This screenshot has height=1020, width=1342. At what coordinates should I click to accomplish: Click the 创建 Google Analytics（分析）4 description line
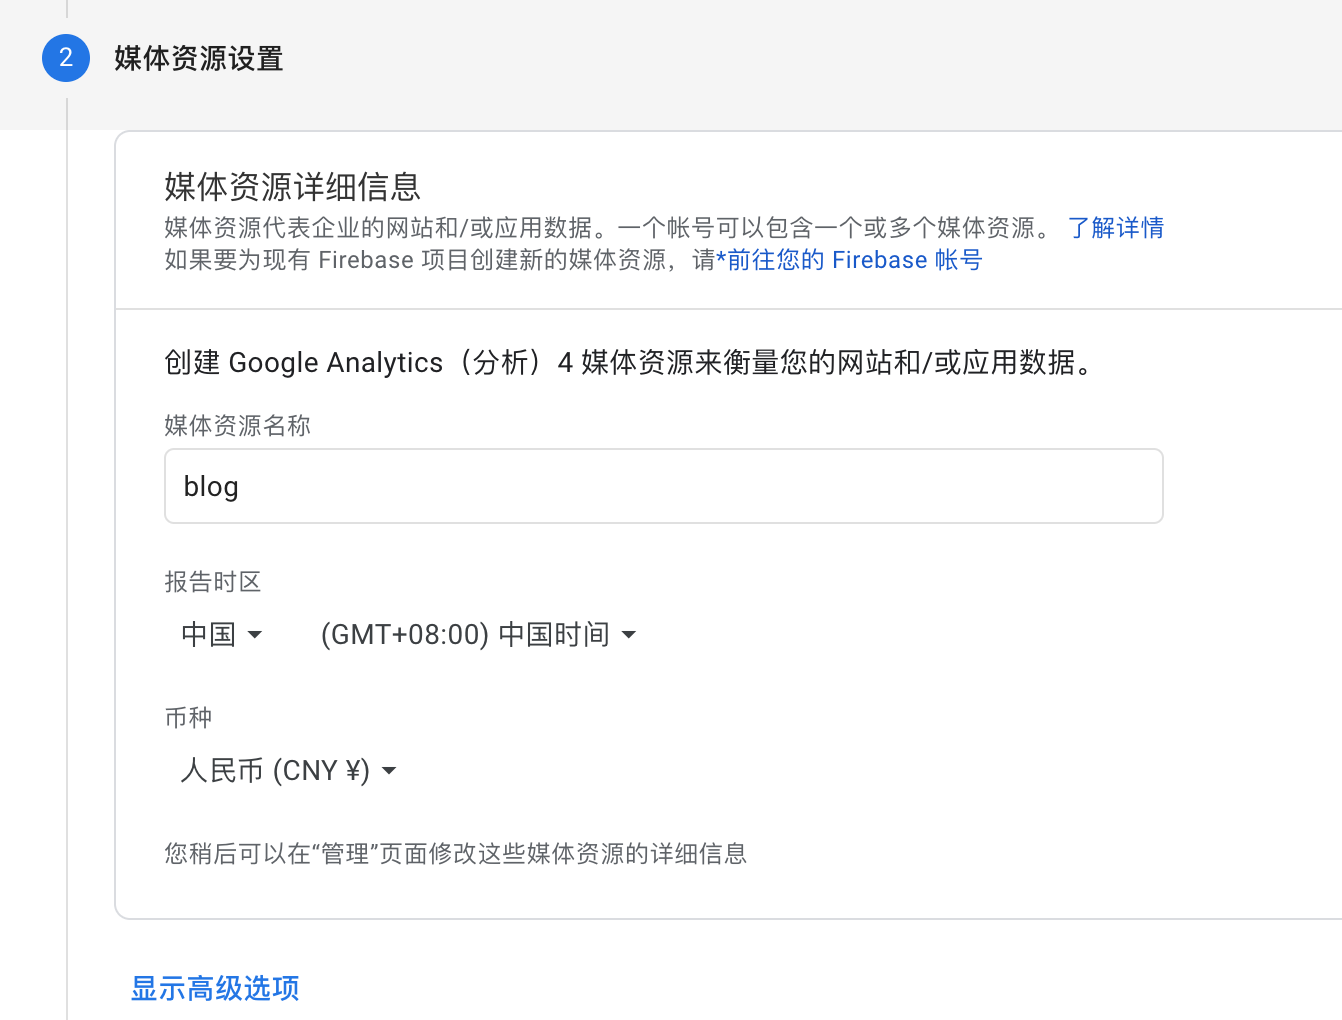(630, 362)
